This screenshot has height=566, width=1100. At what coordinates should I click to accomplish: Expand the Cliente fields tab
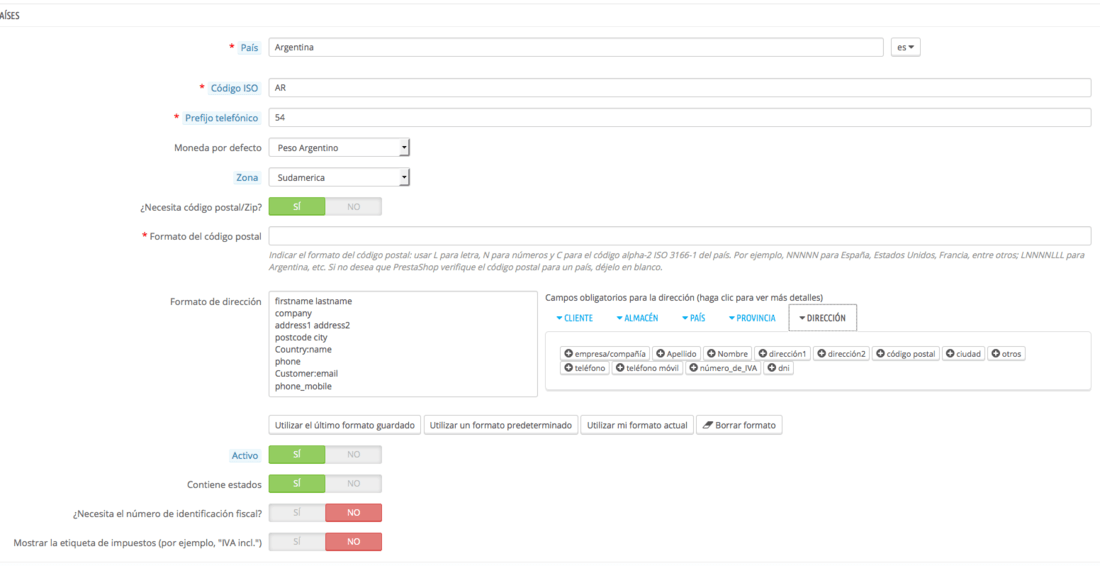click(x=574, y=318)
